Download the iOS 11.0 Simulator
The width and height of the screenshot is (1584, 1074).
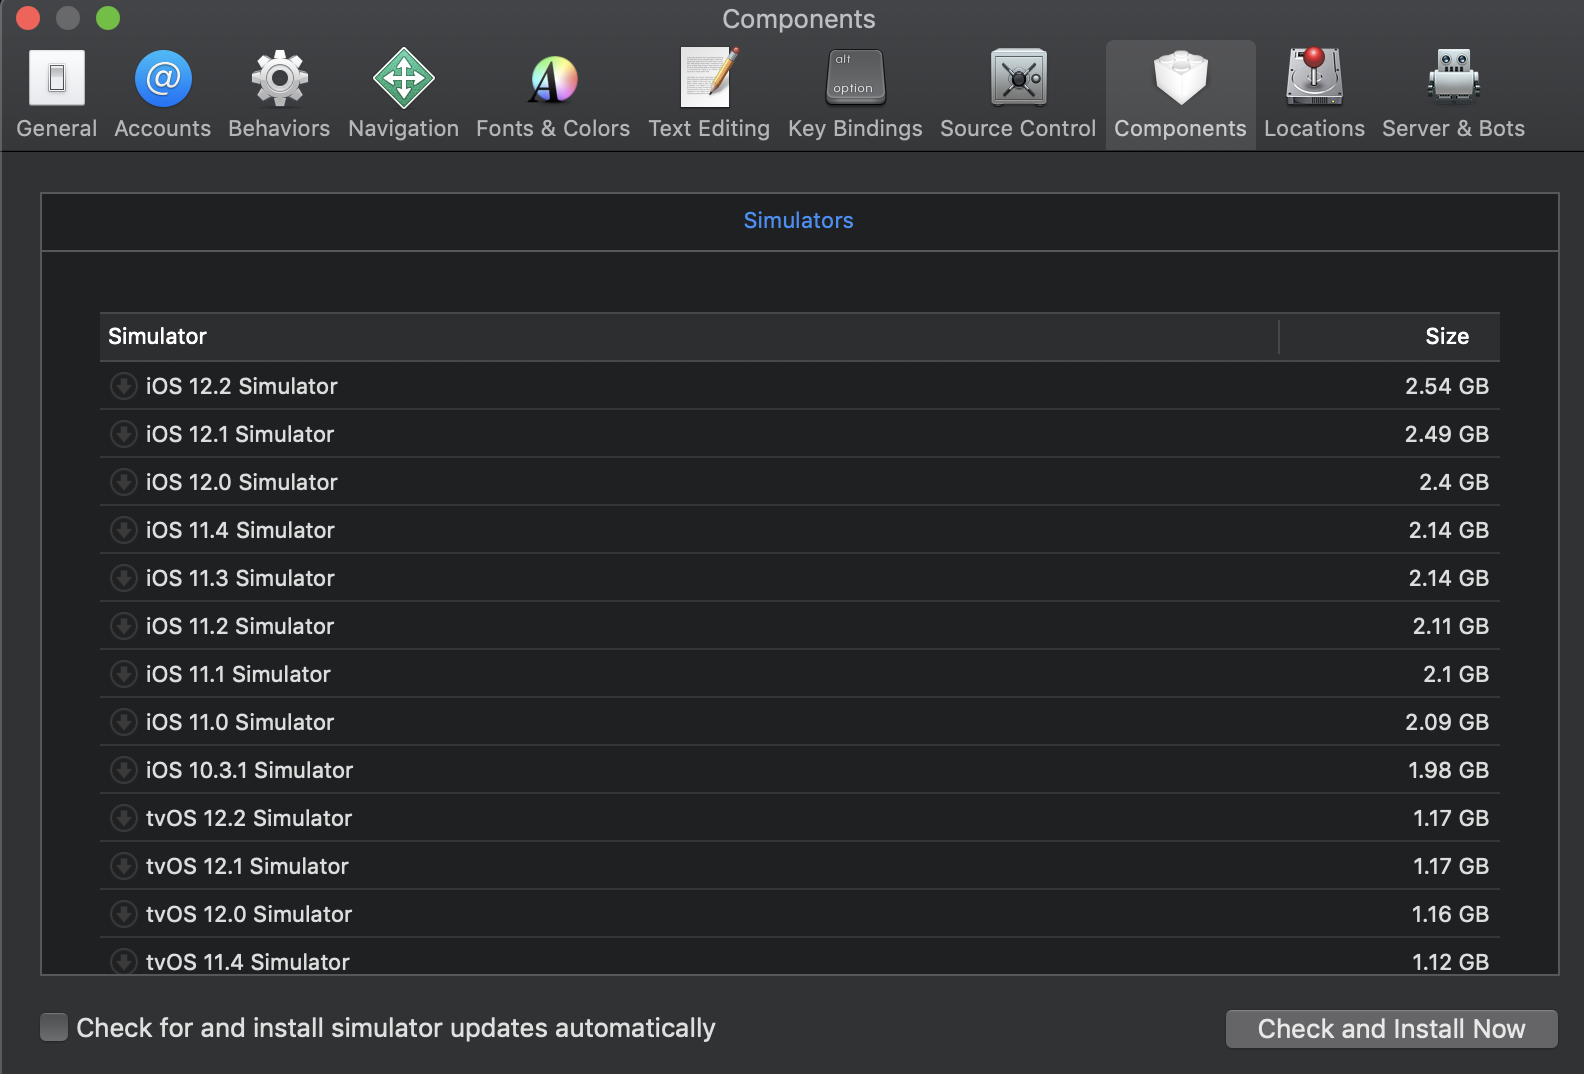coord(123,722)
